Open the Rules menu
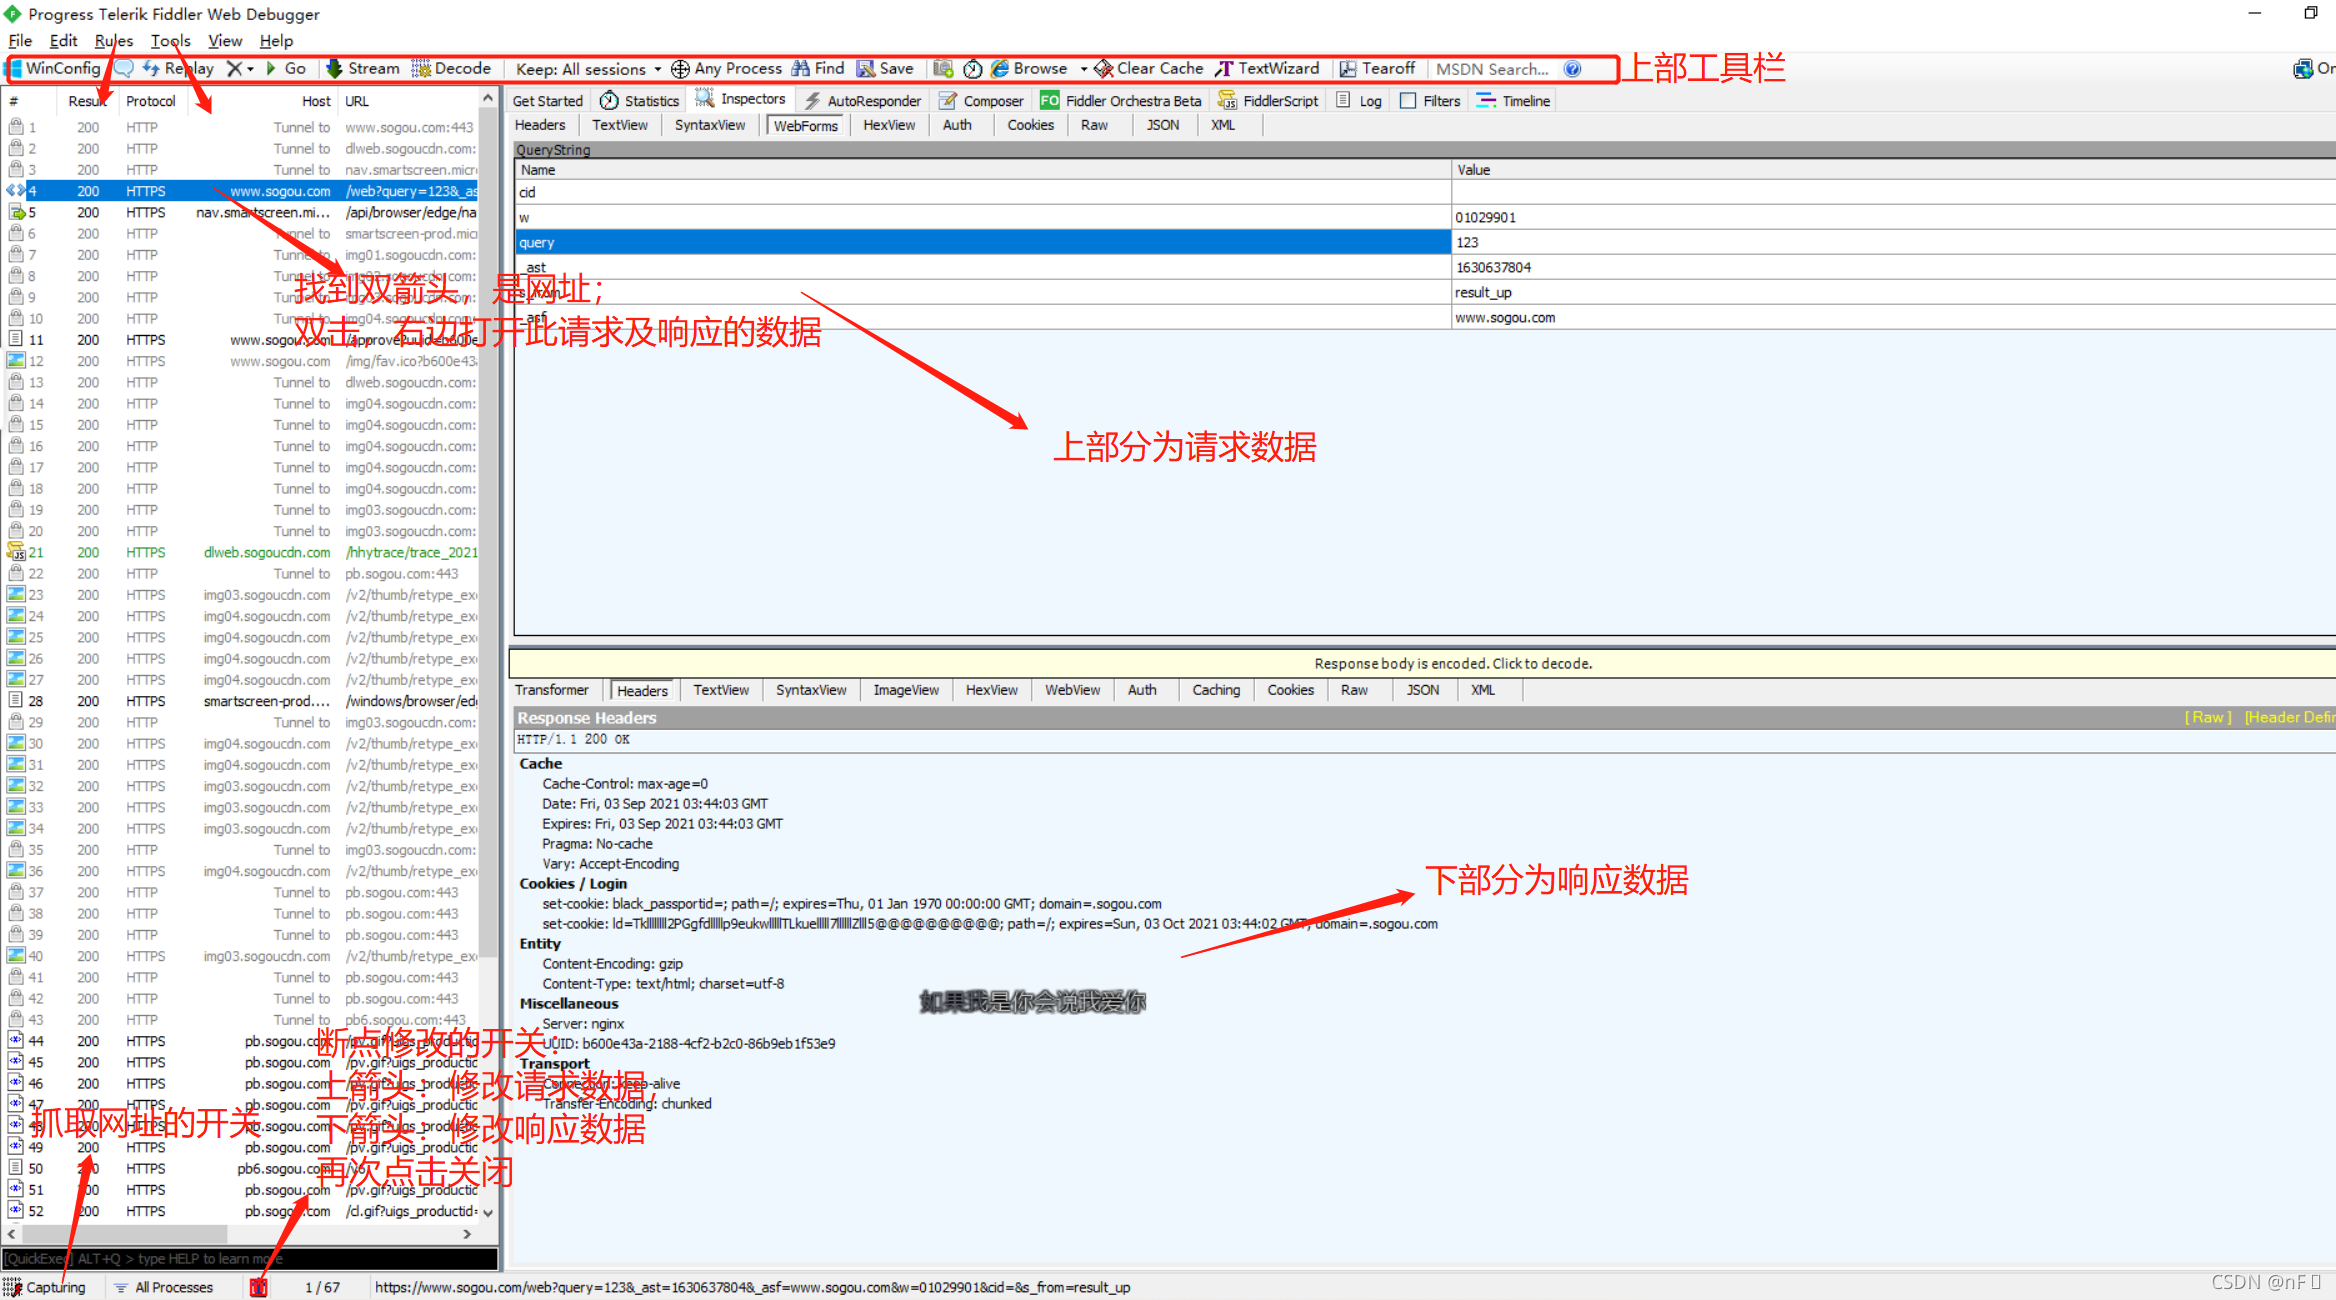Viewport: 2336px width, 1300px height. [x=114, y=41]
